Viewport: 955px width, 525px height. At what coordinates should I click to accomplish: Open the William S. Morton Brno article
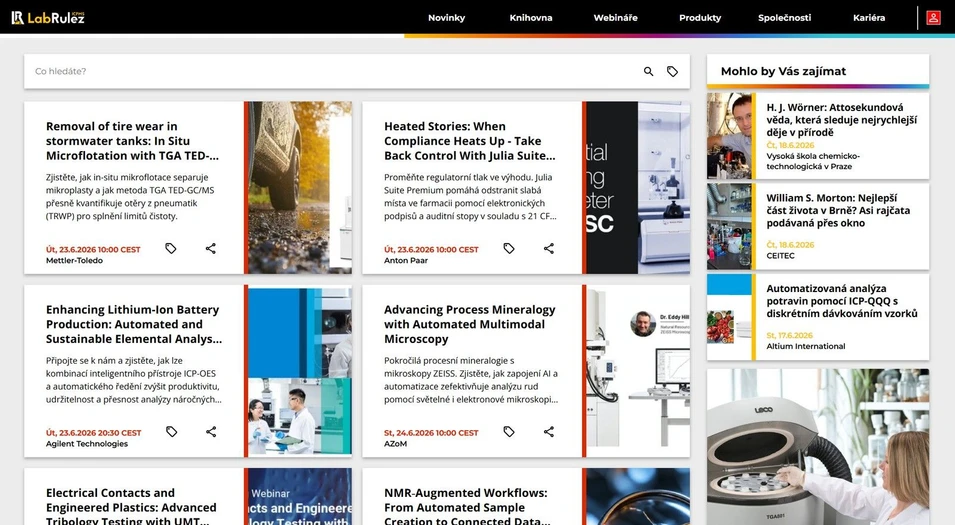(838, 210)
